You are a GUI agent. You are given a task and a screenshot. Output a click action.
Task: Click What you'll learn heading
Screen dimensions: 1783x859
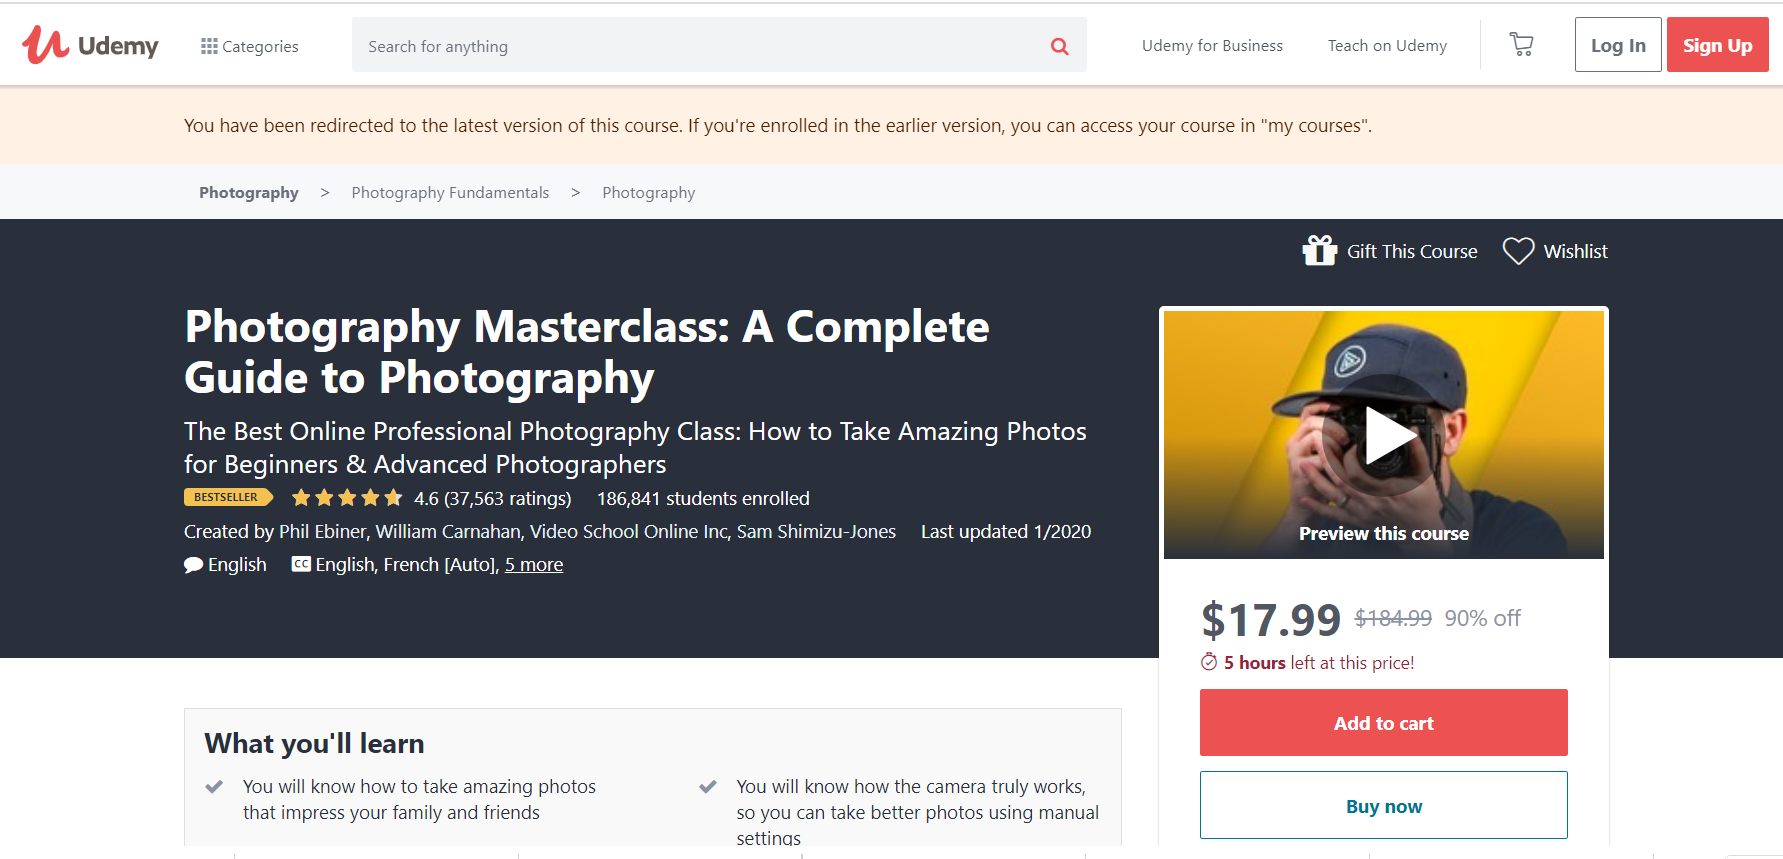314,743
